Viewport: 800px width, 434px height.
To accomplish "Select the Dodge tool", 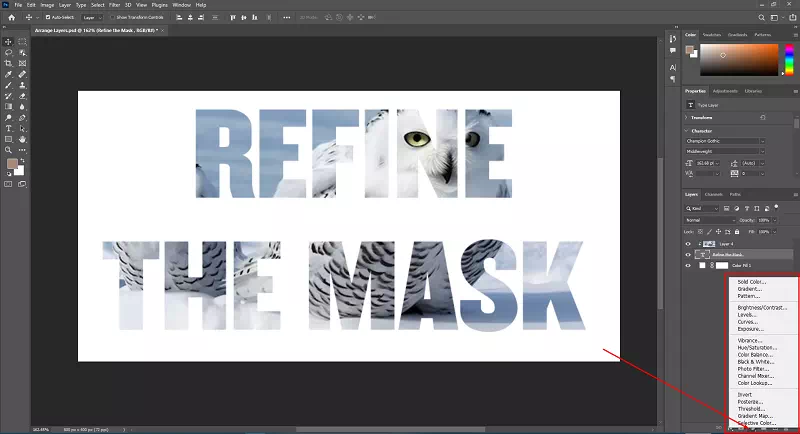I will (8, 118).
